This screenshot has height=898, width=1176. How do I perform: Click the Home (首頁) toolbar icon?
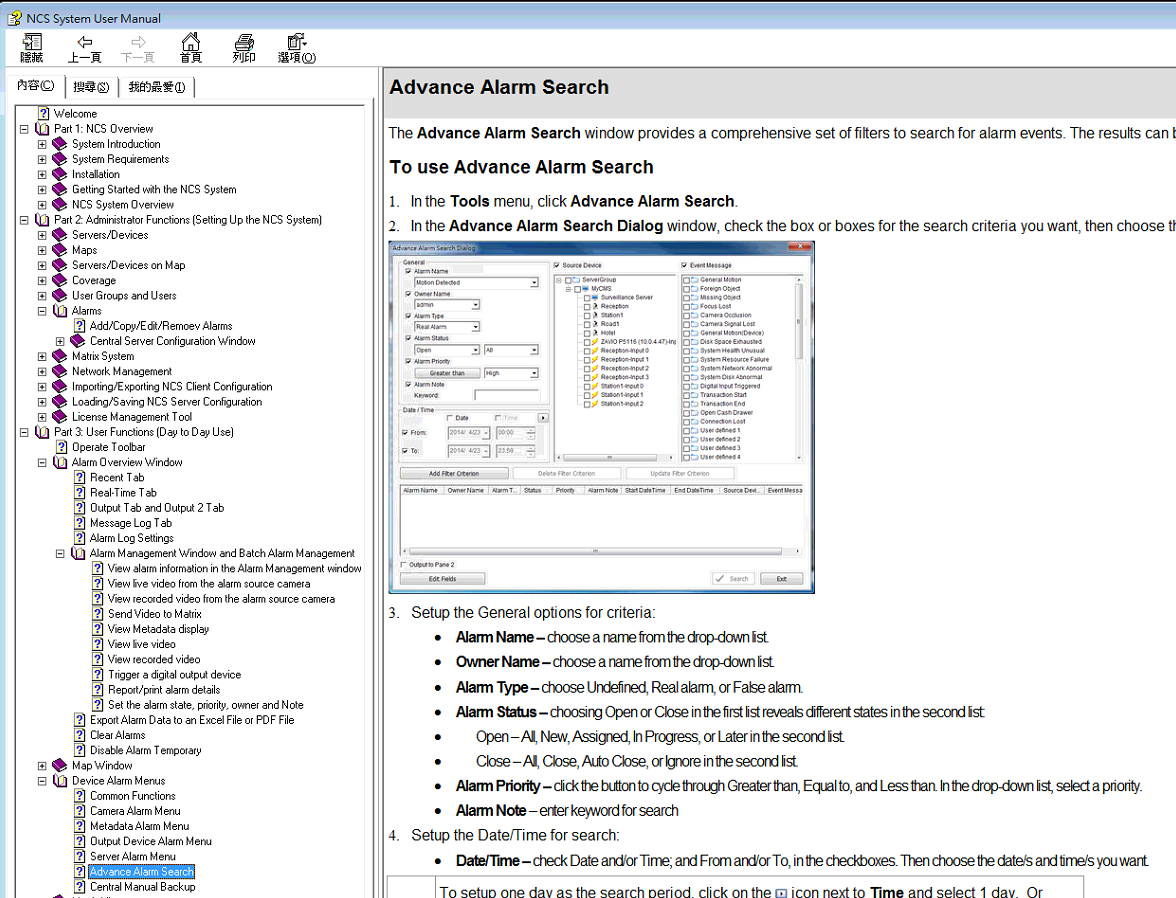point(190,47)
